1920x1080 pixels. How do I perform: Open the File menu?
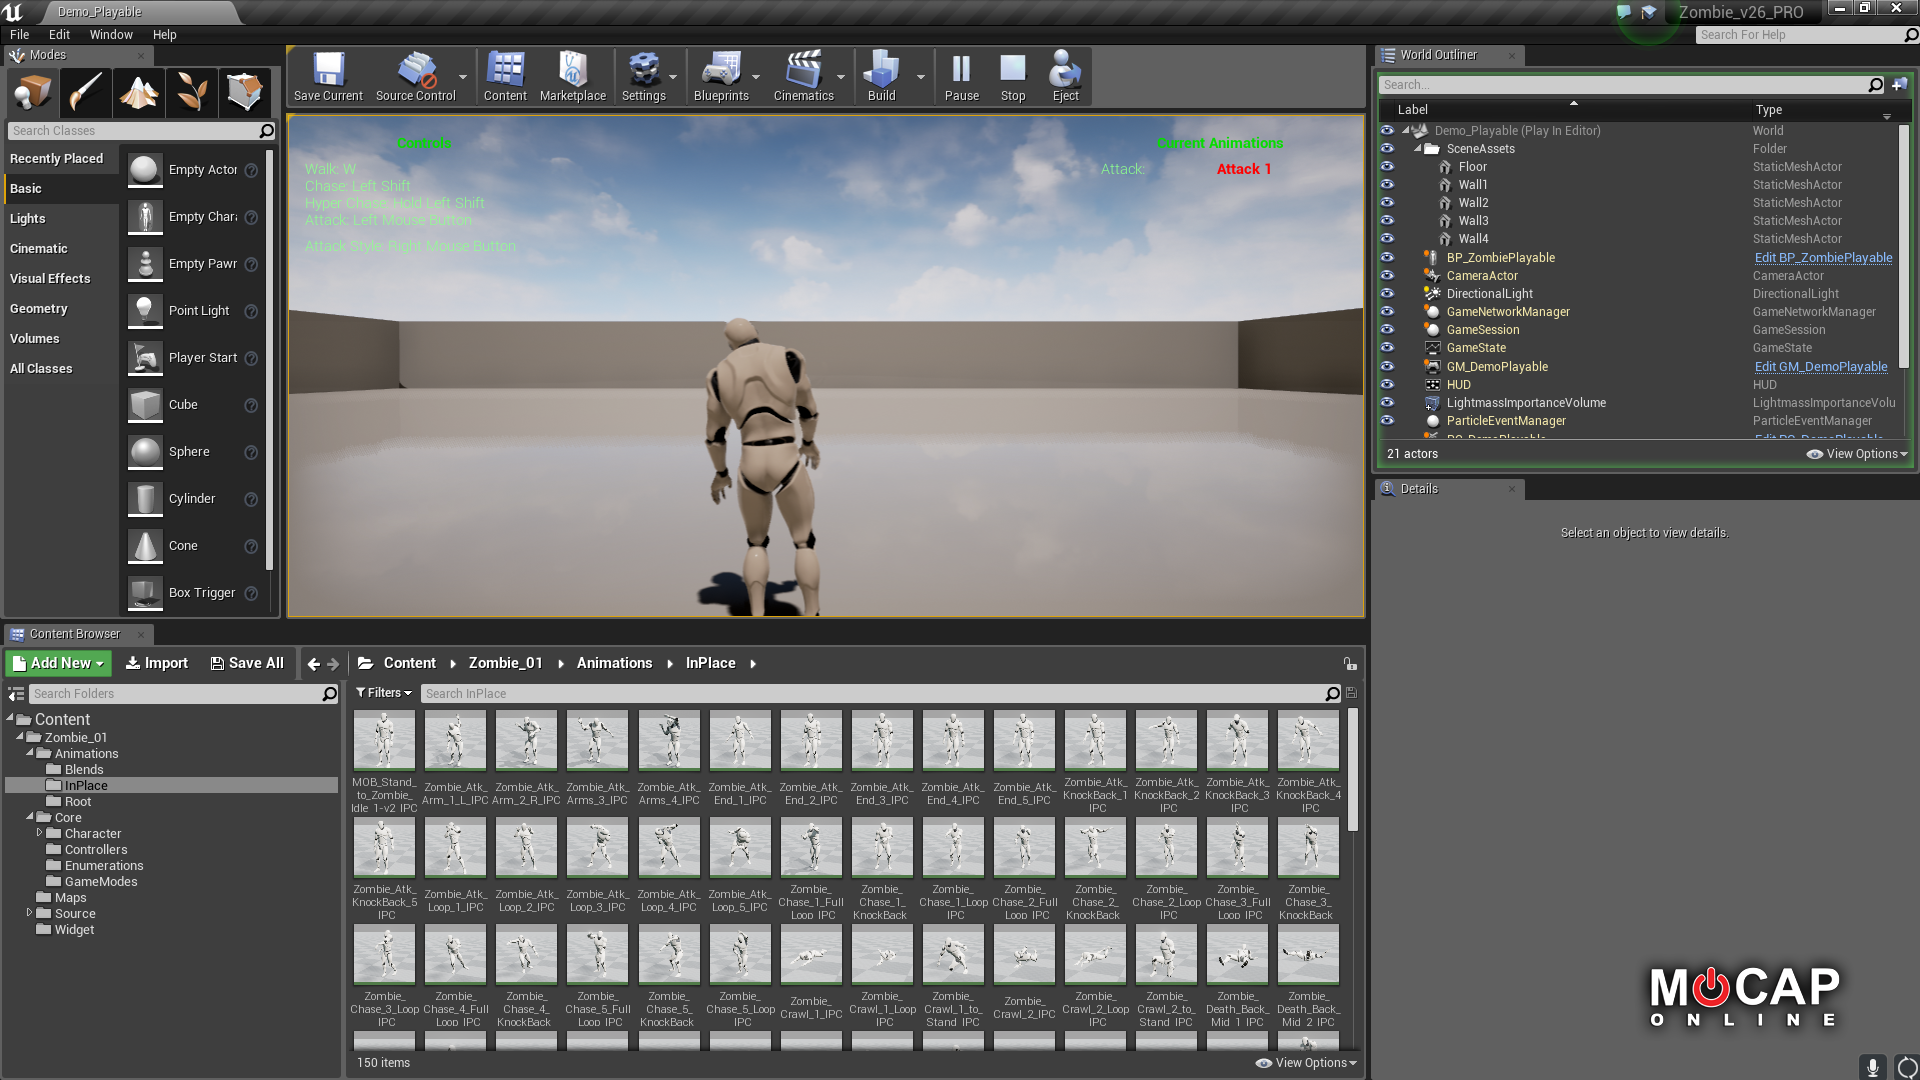point(20,33)
